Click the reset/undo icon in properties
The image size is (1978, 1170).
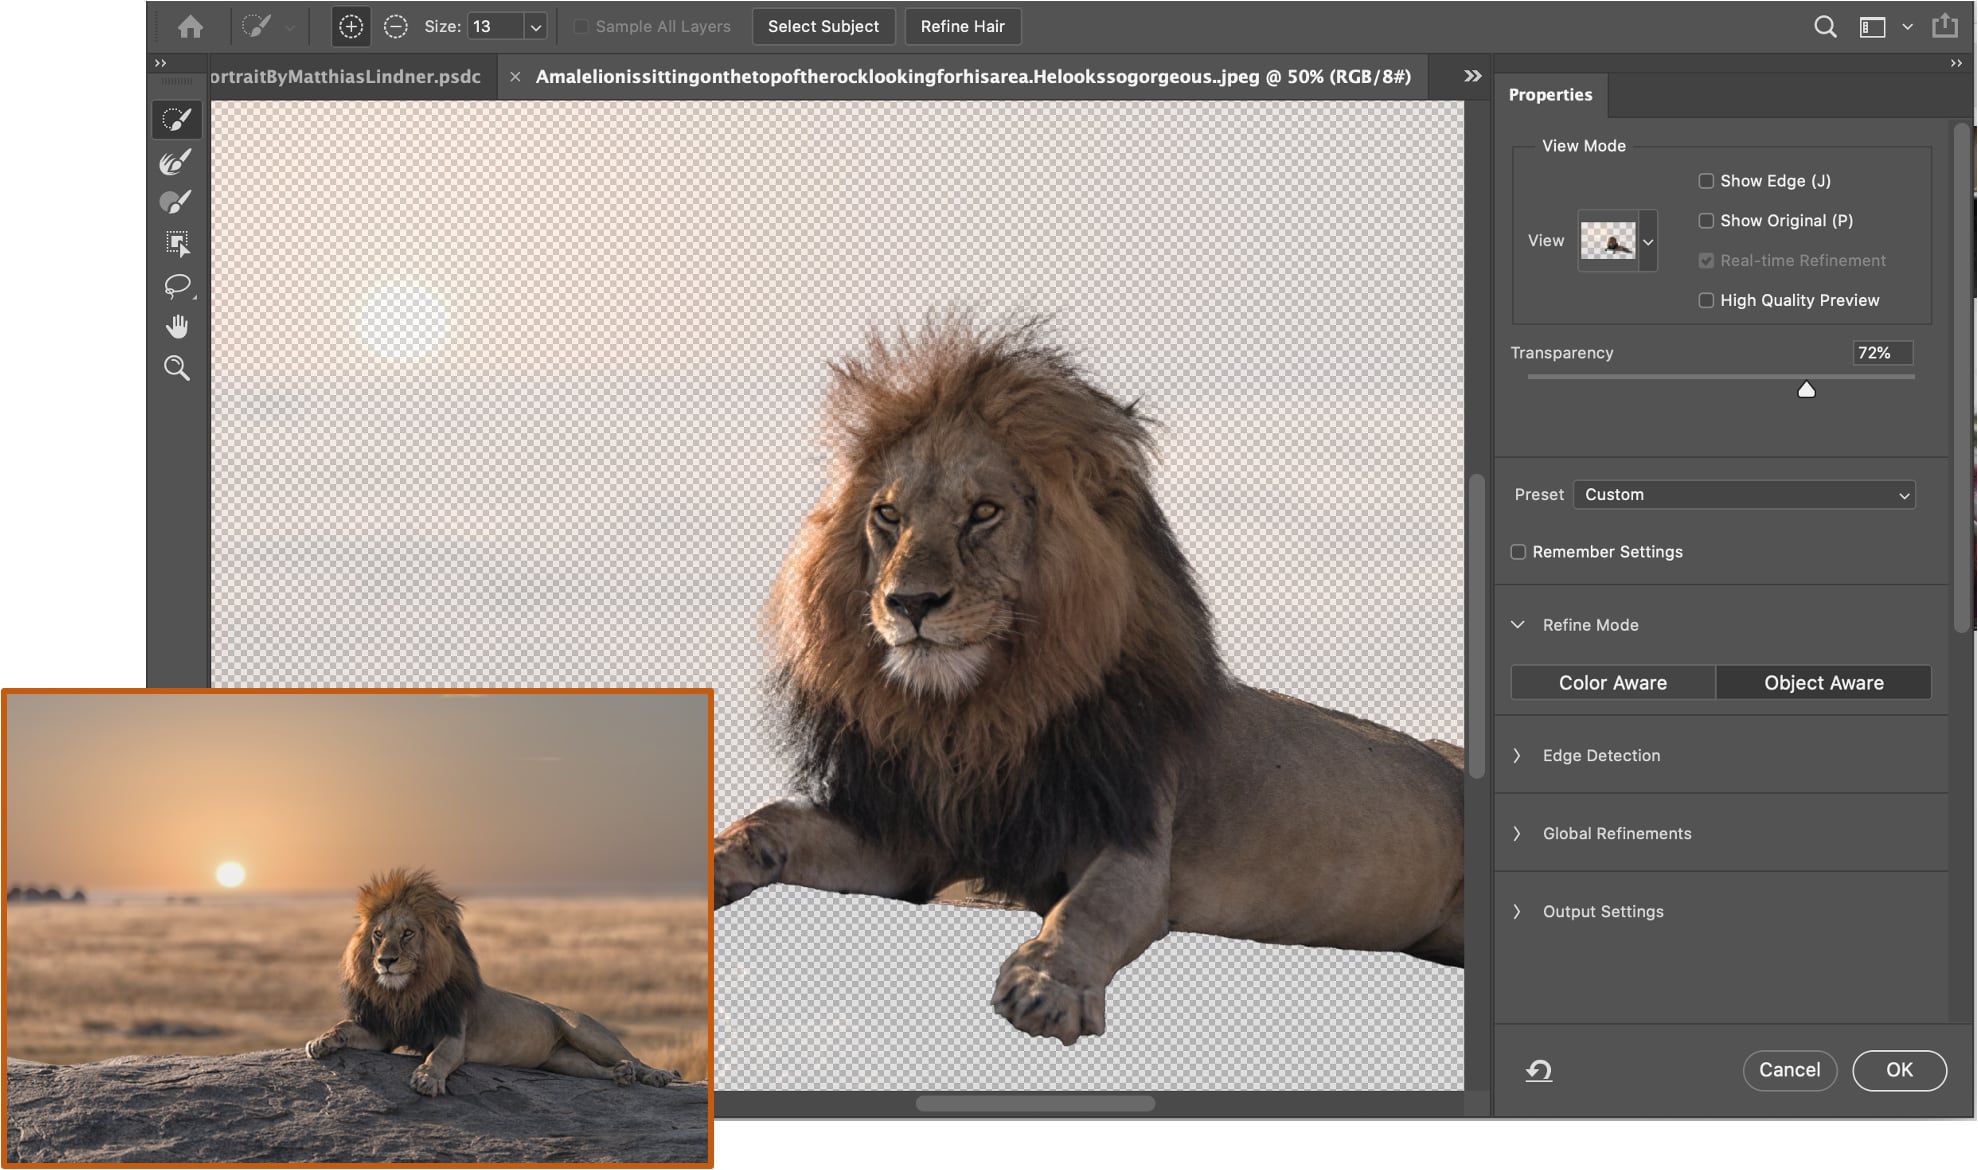coord(1539,1066)
